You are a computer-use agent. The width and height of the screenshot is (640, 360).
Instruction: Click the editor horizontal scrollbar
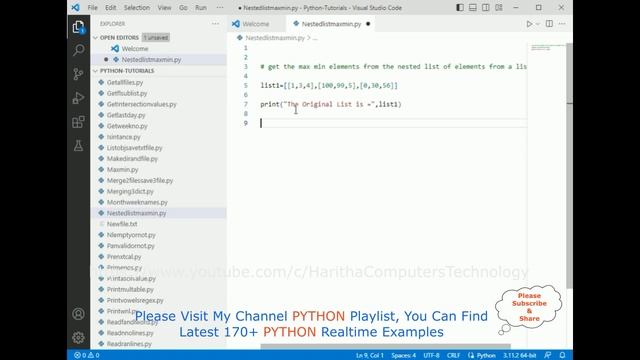pyautogui.click(x=385, y=346)
